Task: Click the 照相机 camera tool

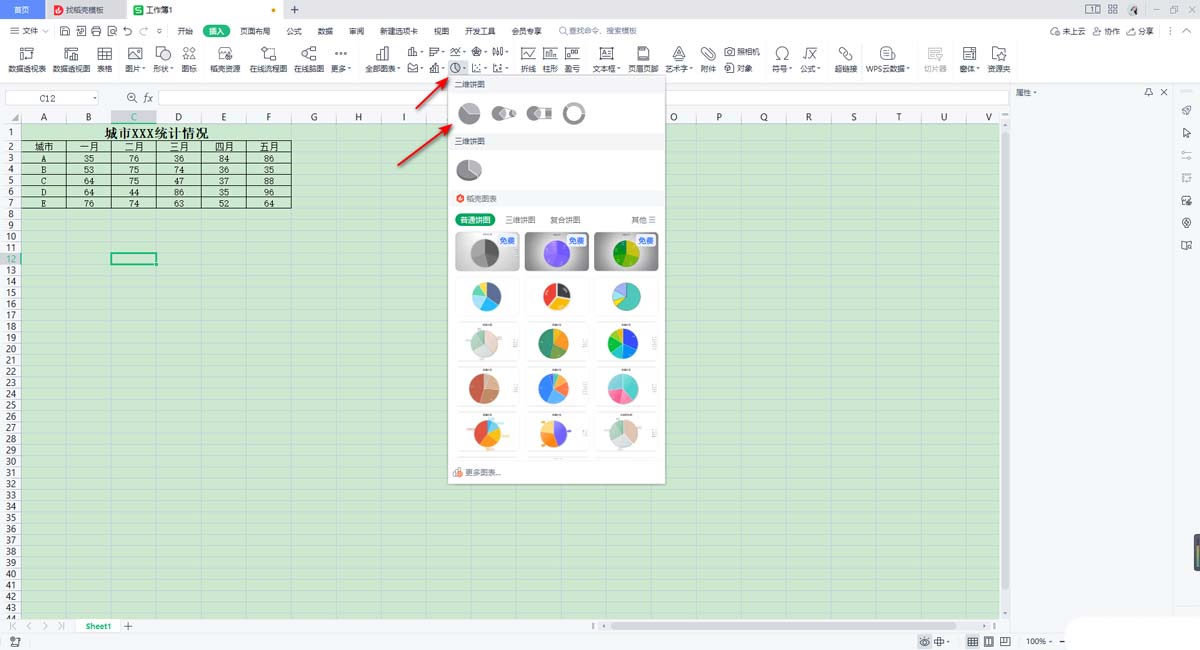Action: pos(742,51)
